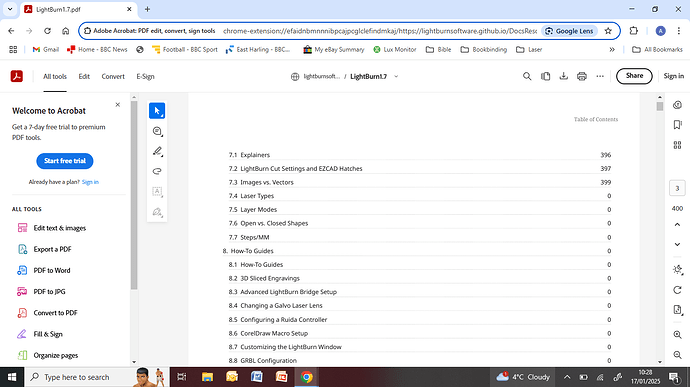Open the bookmarks panel
This screenshot has width=690, height=387.
point(677,125)
